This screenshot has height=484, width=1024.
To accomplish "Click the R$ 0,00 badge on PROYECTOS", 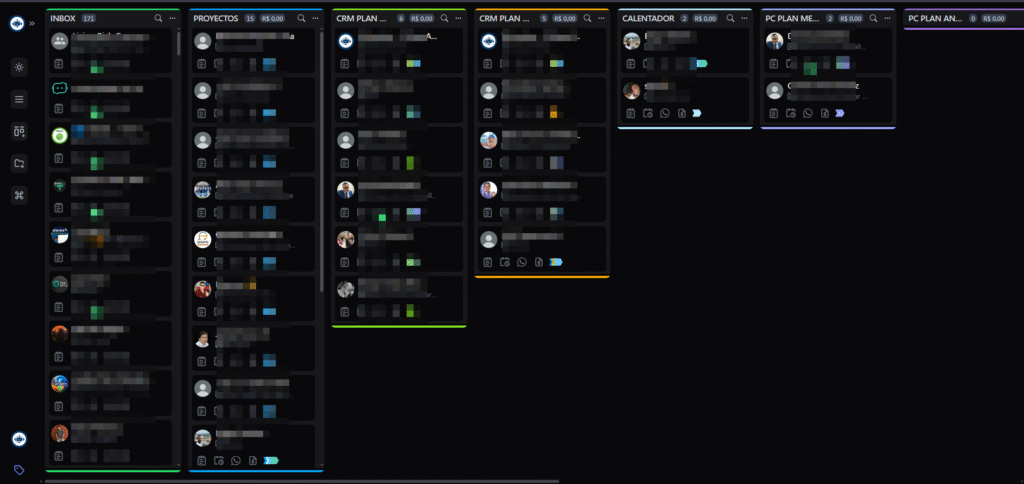I will click(272, 18).
